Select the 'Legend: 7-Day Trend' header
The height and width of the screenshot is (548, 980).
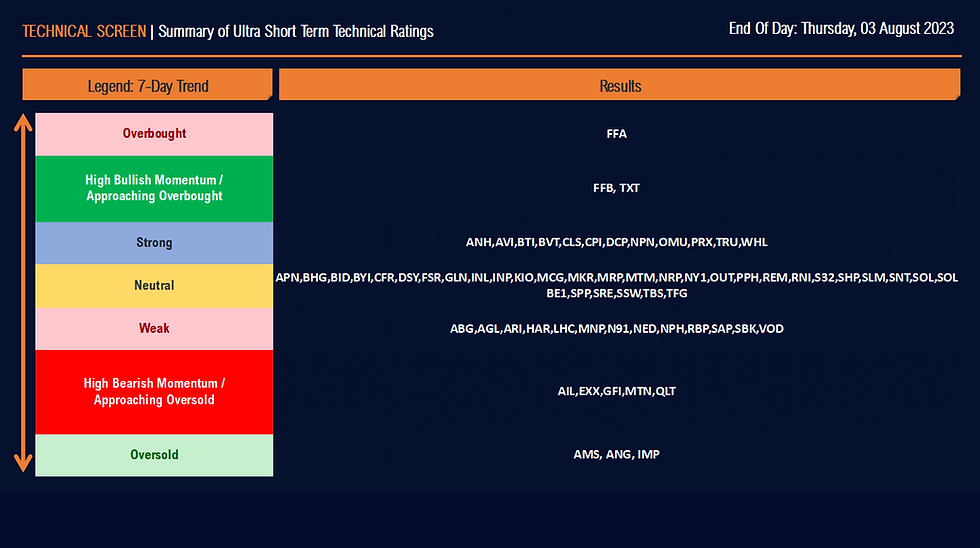coord(148,85)
